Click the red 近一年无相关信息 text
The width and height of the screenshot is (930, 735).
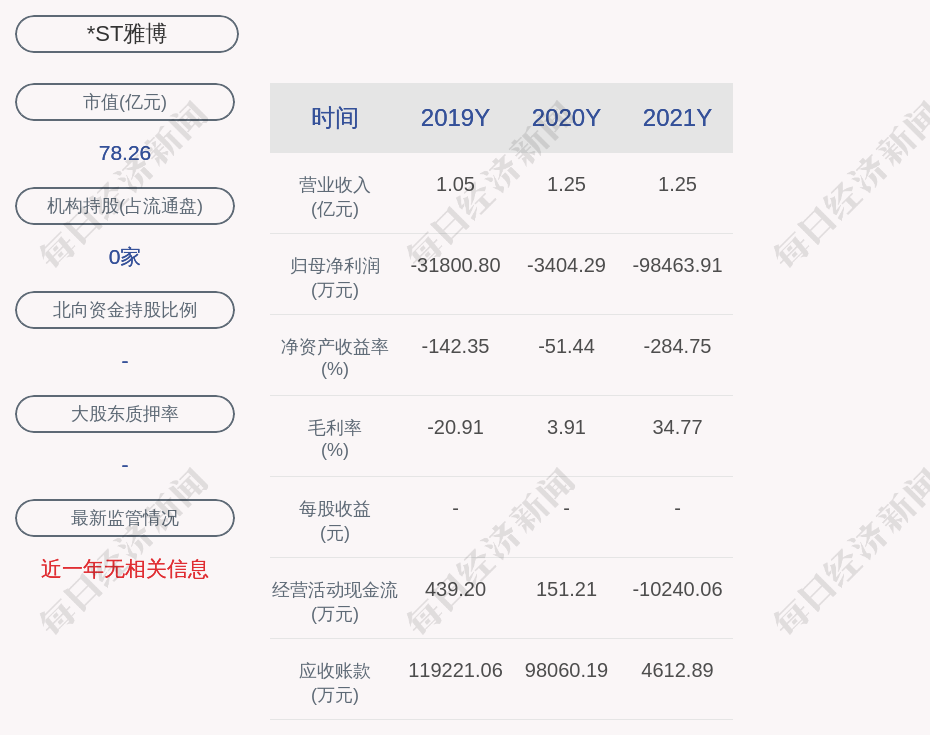tap(125, 569)
